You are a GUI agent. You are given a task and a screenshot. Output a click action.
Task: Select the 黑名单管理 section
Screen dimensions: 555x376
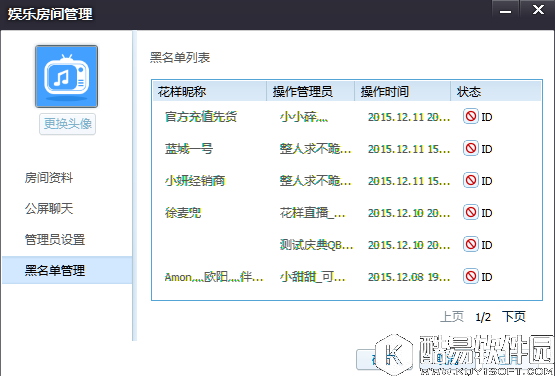pyautogui.click(x=67, y=270)
